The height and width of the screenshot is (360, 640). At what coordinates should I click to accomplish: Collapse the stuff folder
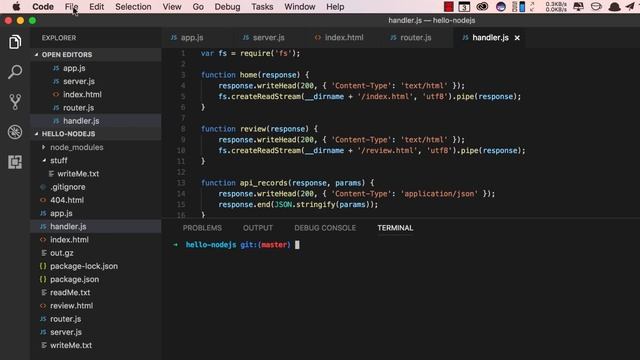click(96, 160)
